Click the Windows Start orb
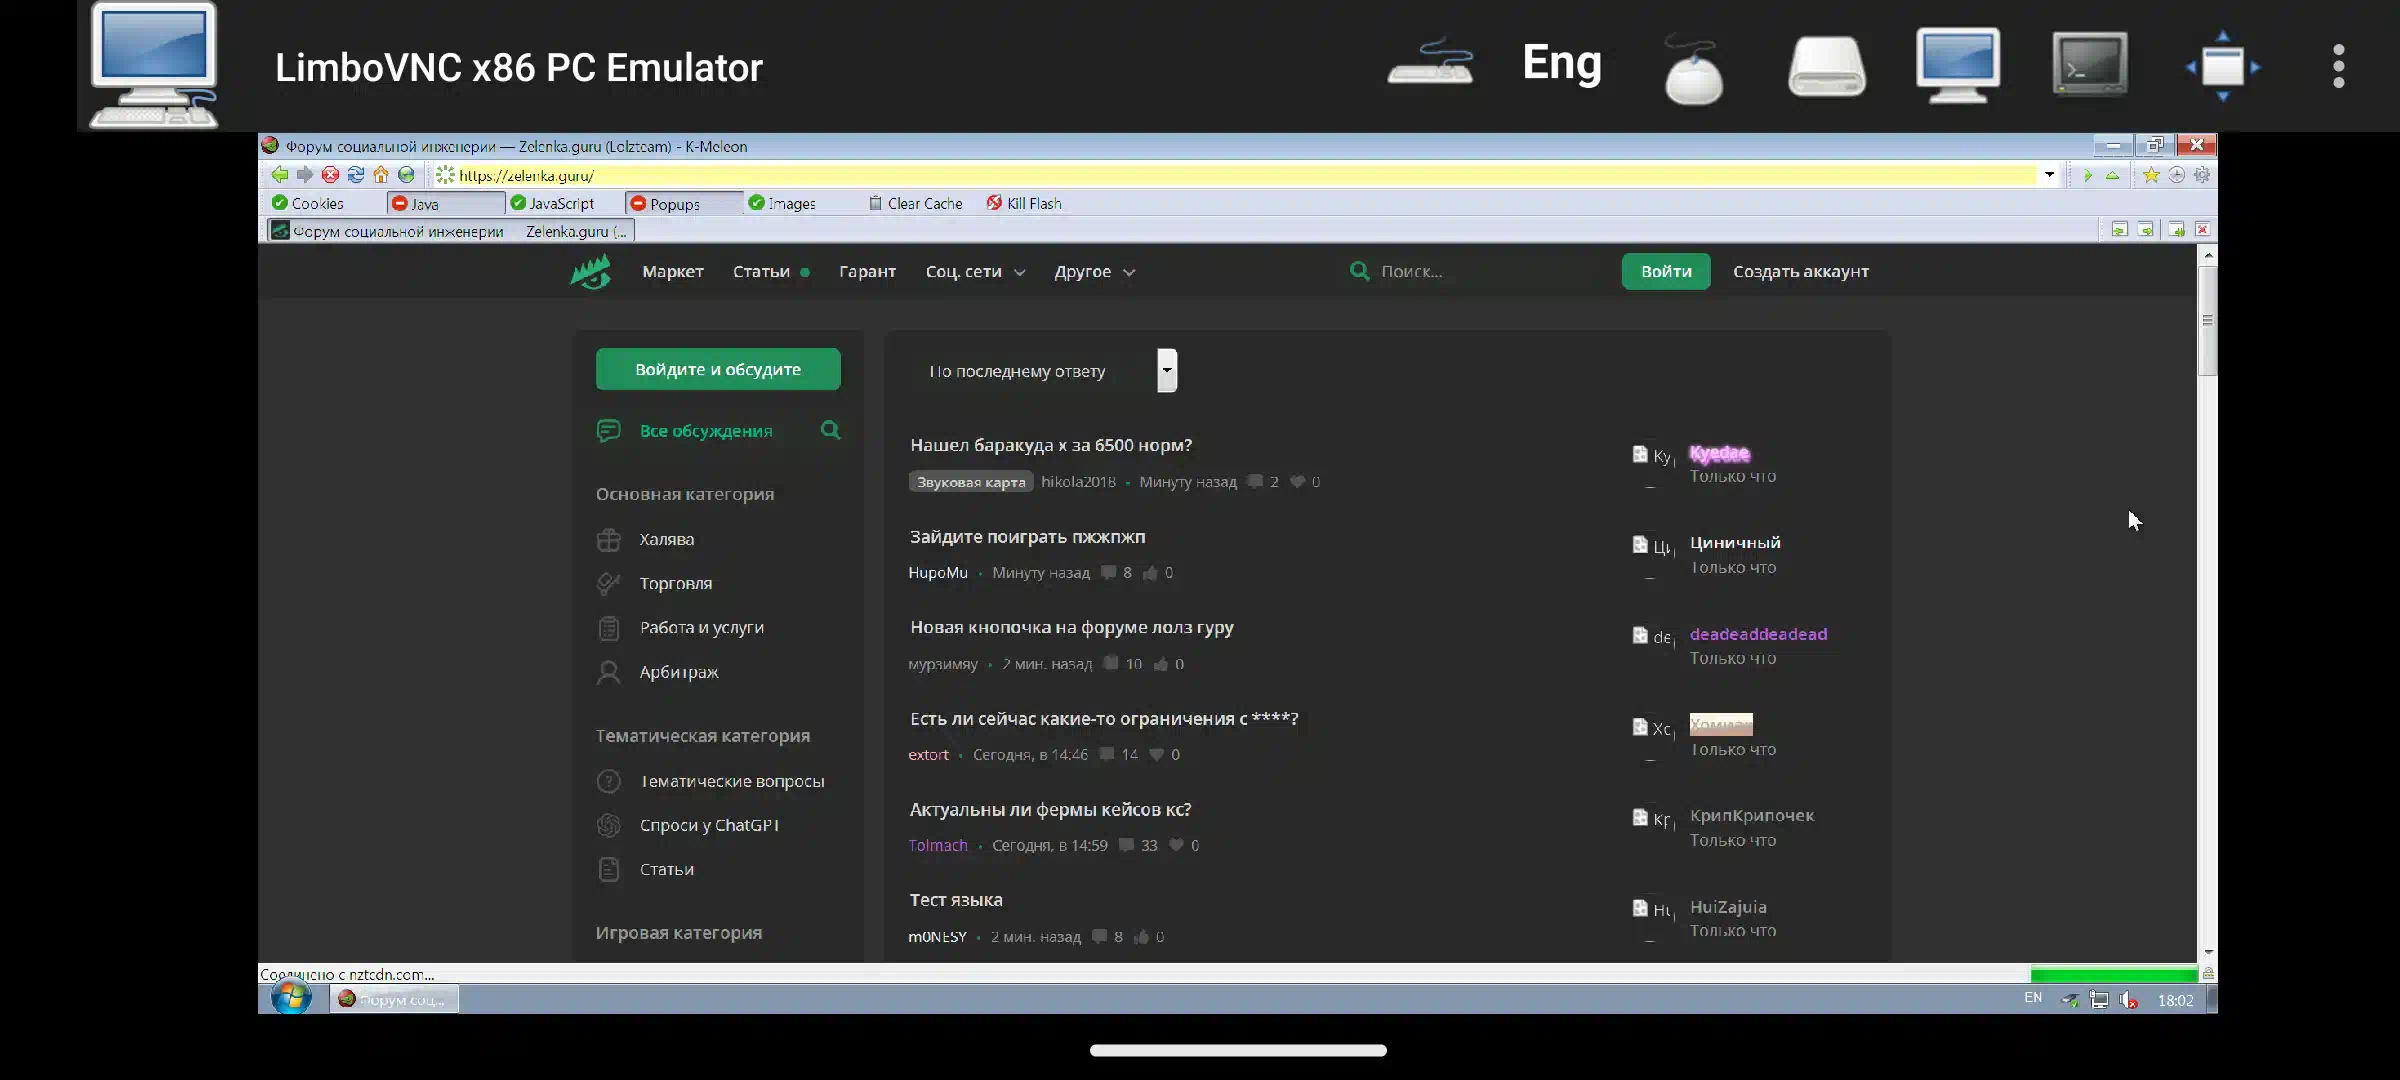 (x=291, y=997)
